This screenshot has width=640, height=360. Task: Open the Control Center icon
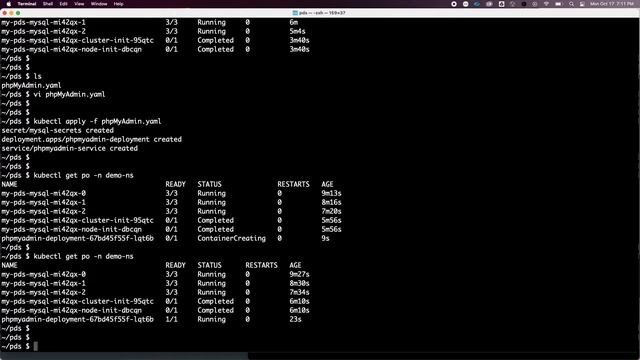pos(582,4)
